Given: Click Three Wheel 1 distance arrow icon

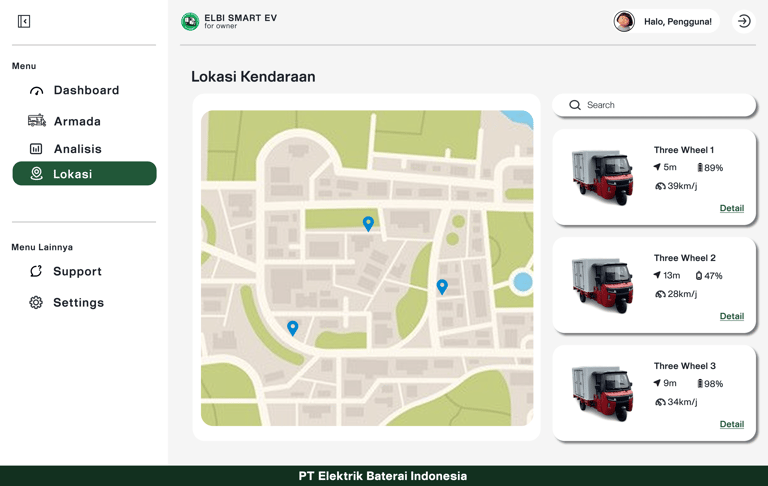Looking at the screenshot, I should coord(657,167).
